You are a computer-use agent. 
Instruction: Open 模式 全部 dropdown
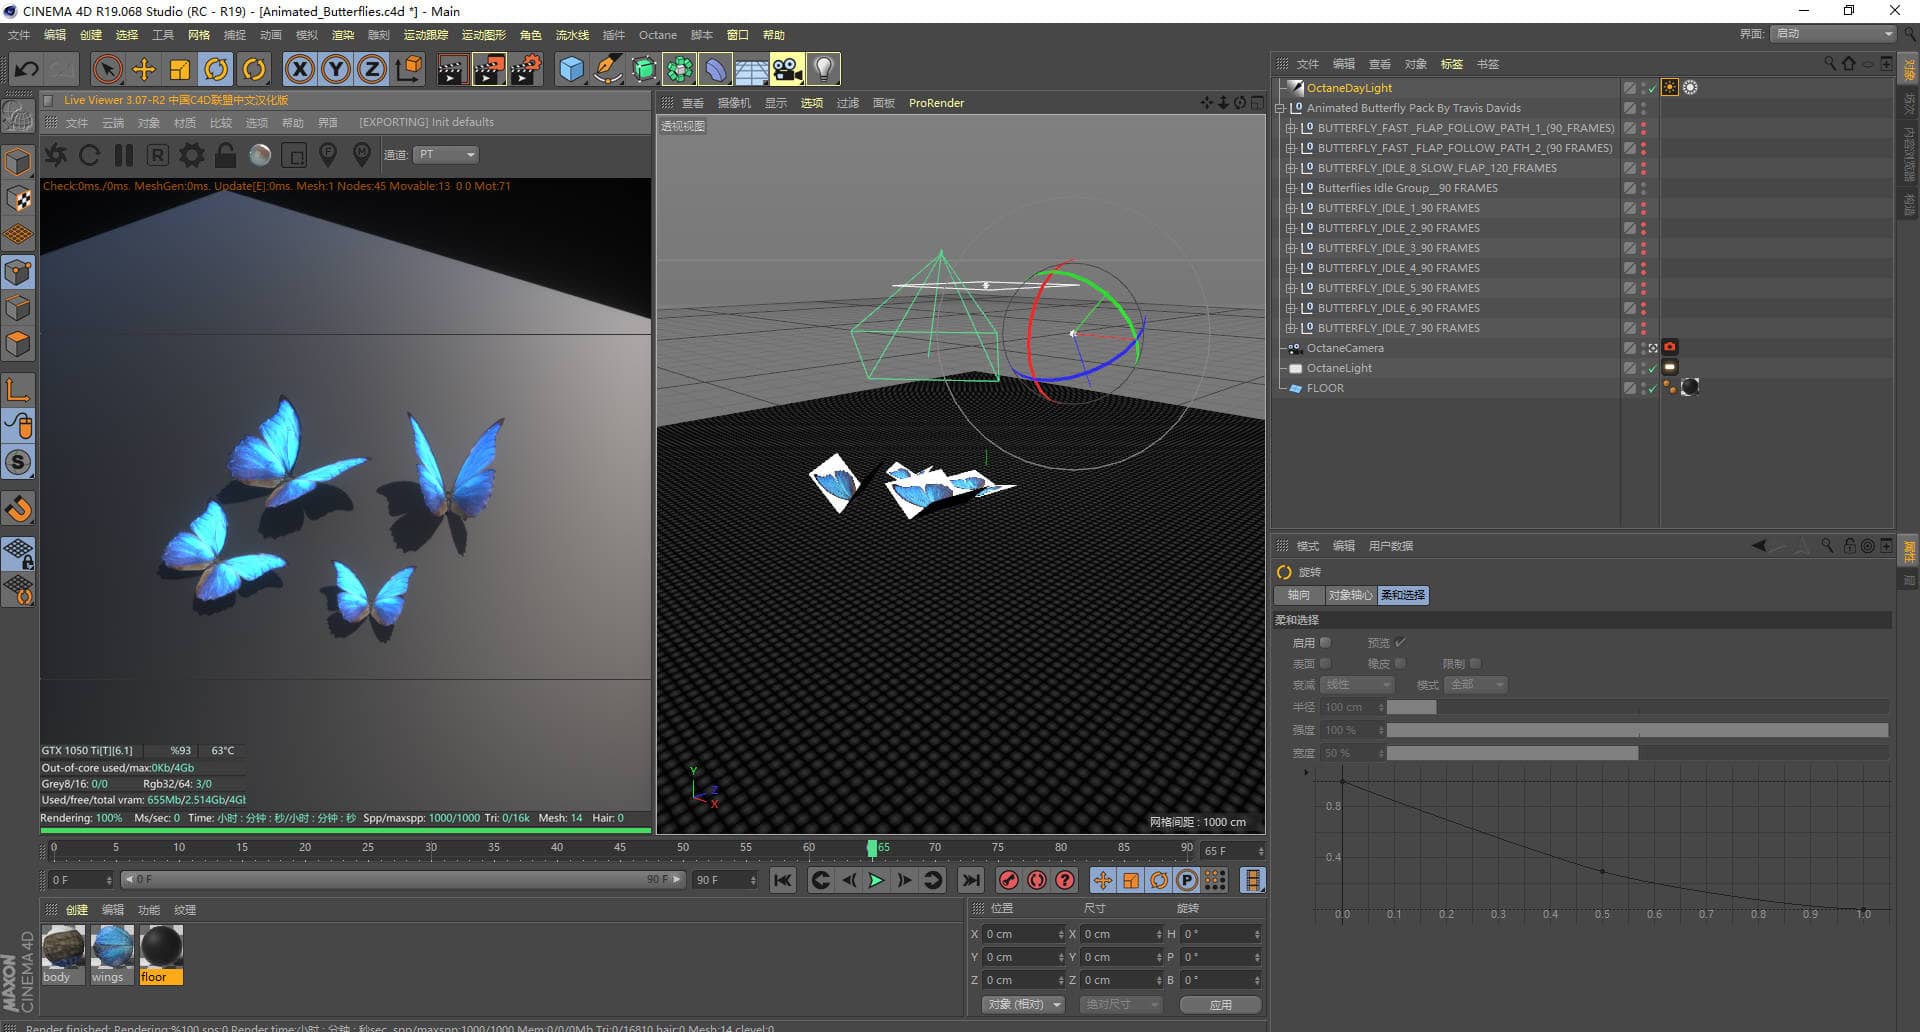pyautogui.click(x=1477, y=685)
